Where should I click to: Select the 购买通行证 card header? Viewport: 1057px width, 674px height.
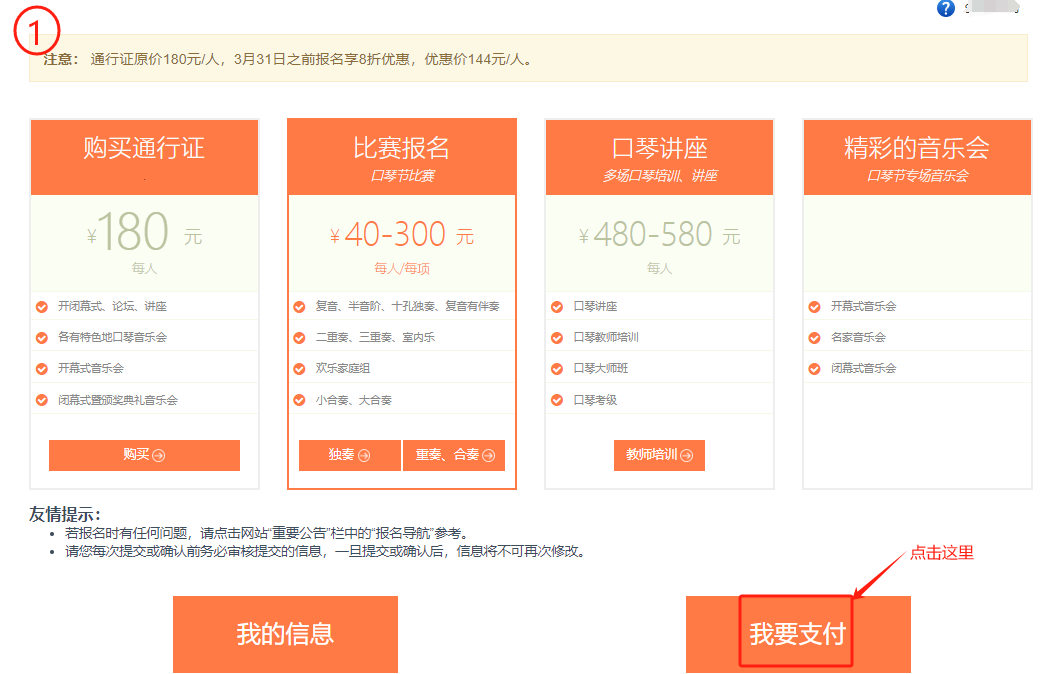tap(144, 157)
